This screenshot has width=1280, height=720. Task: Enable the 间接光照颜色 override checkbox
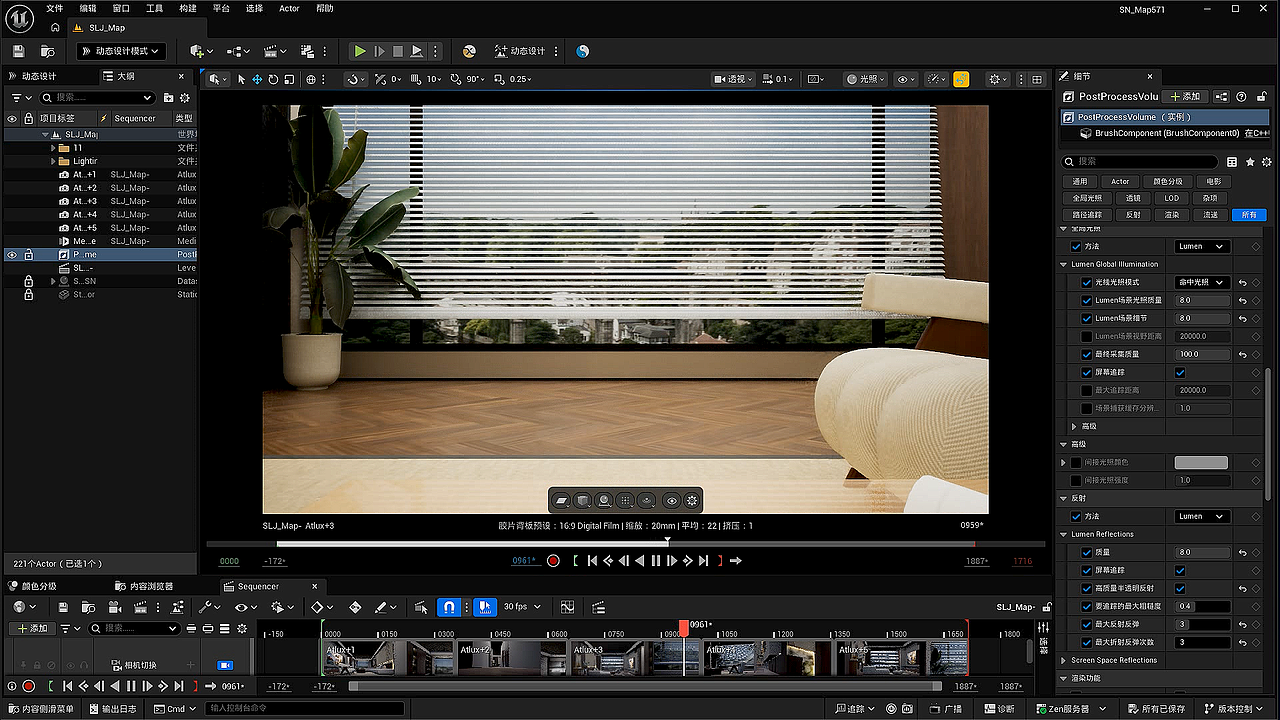(1076, 462)
